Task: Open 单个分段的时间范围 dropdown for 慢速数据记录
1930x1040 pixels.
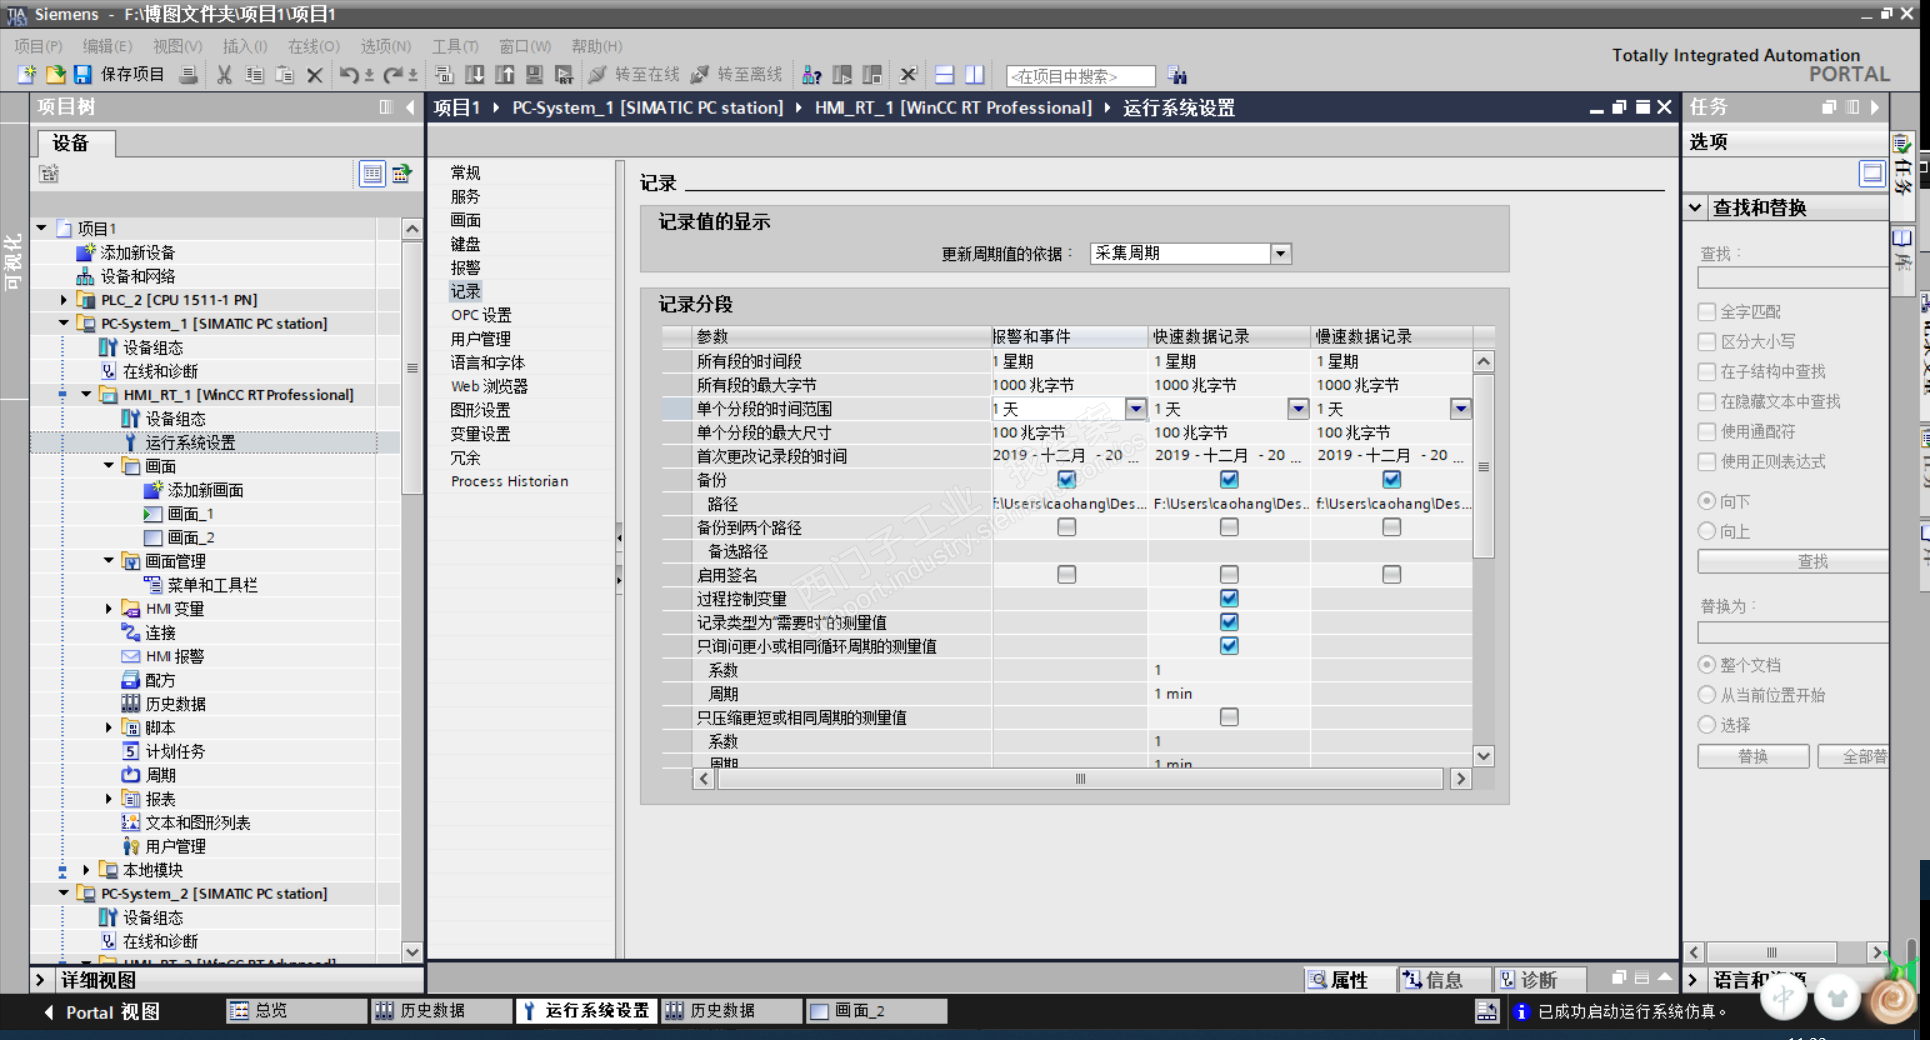Action: click(x=1460, y=408)
